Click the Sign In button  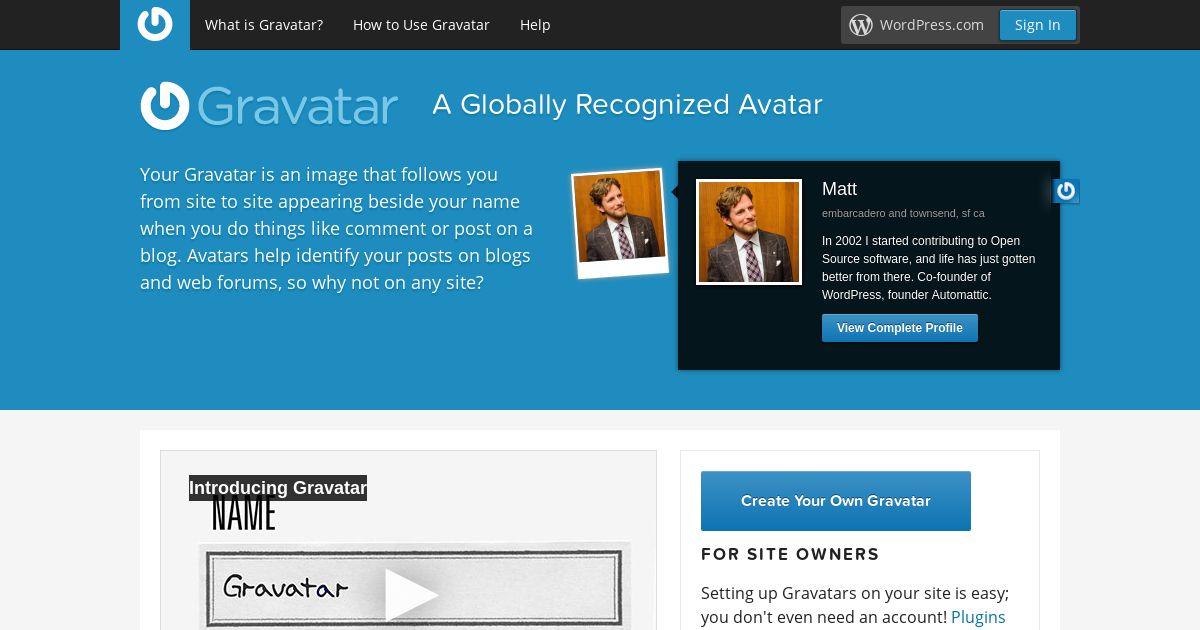(1038, 25)
